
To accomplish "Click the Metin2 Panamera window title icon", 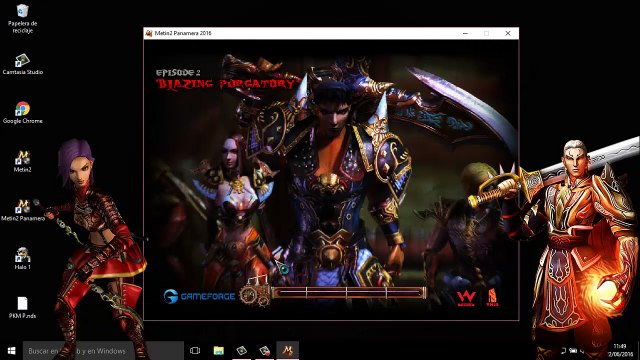I will point(149,33).
